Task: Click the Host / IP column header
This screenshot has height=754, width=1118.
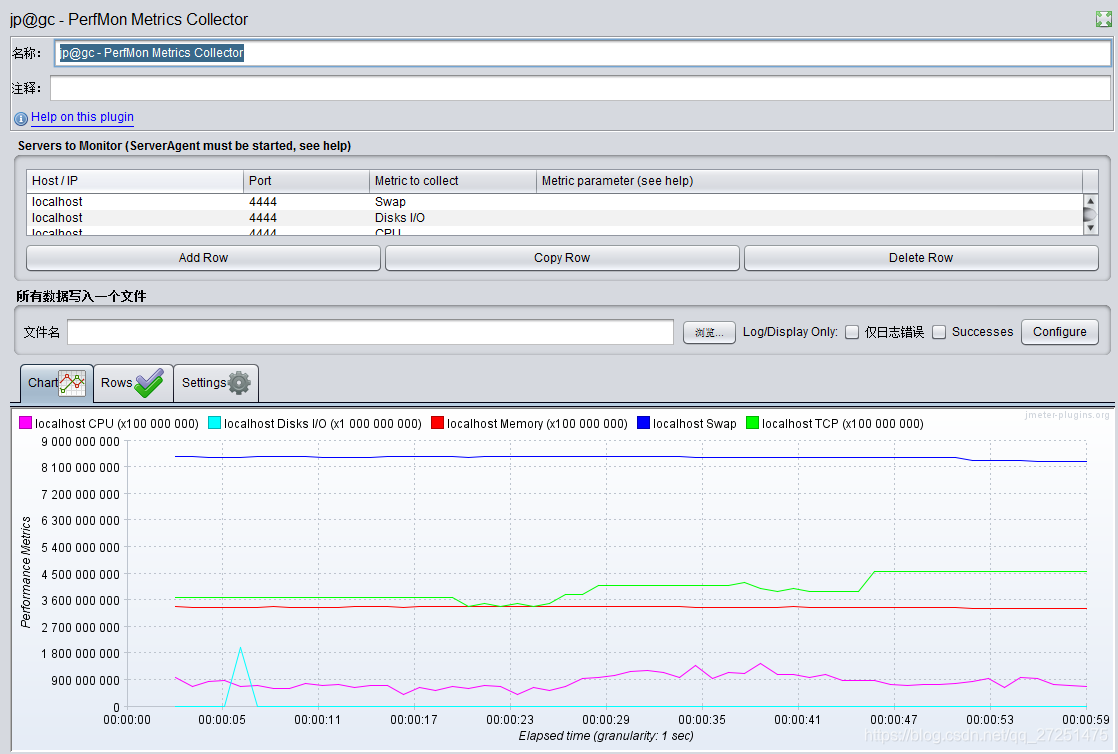Action: coord(135,181)
